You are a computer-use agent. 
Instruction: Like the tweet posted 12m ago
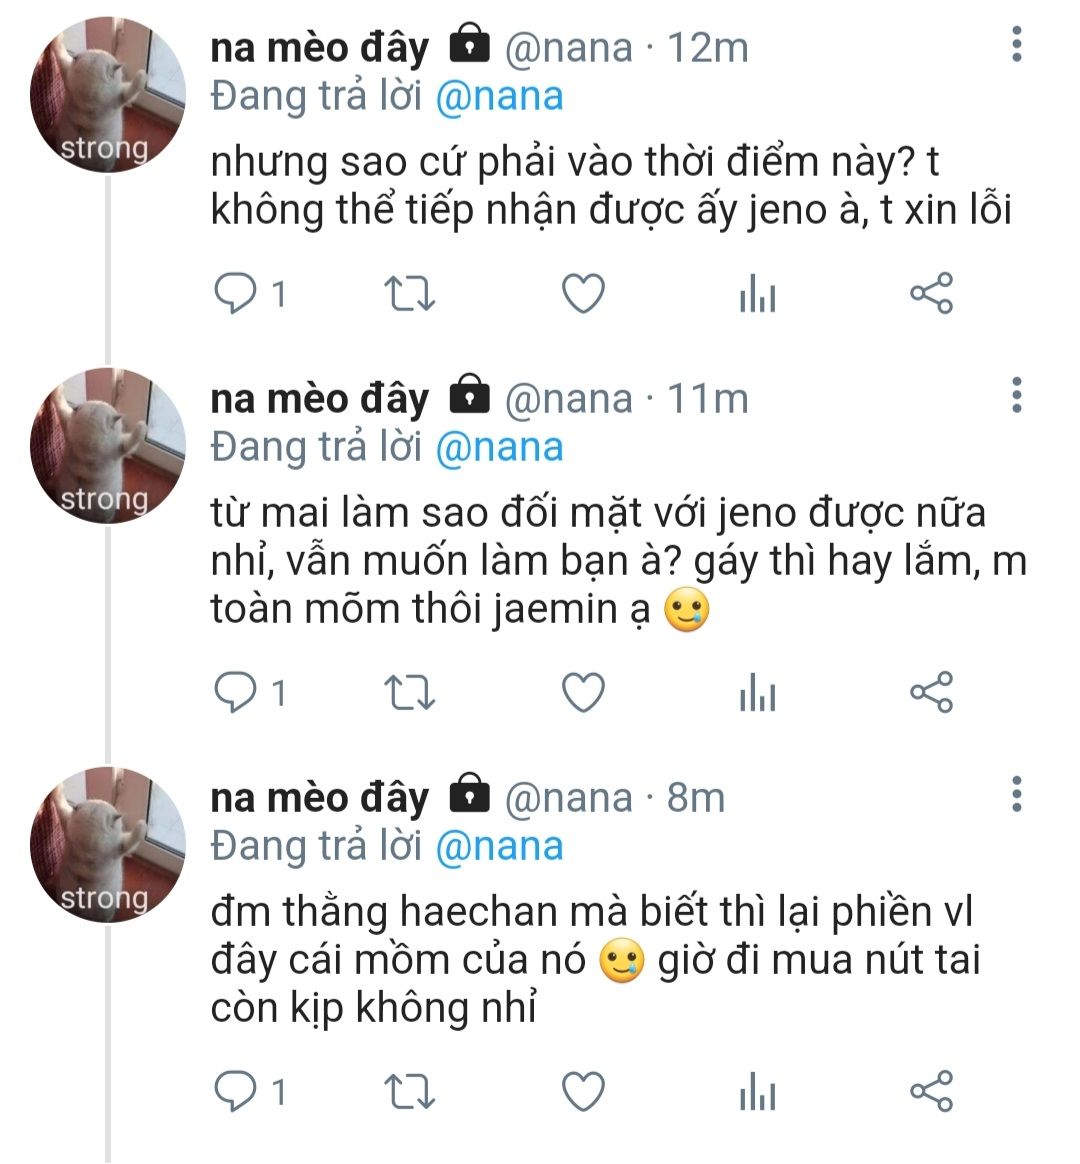click(x=583, y=294)
